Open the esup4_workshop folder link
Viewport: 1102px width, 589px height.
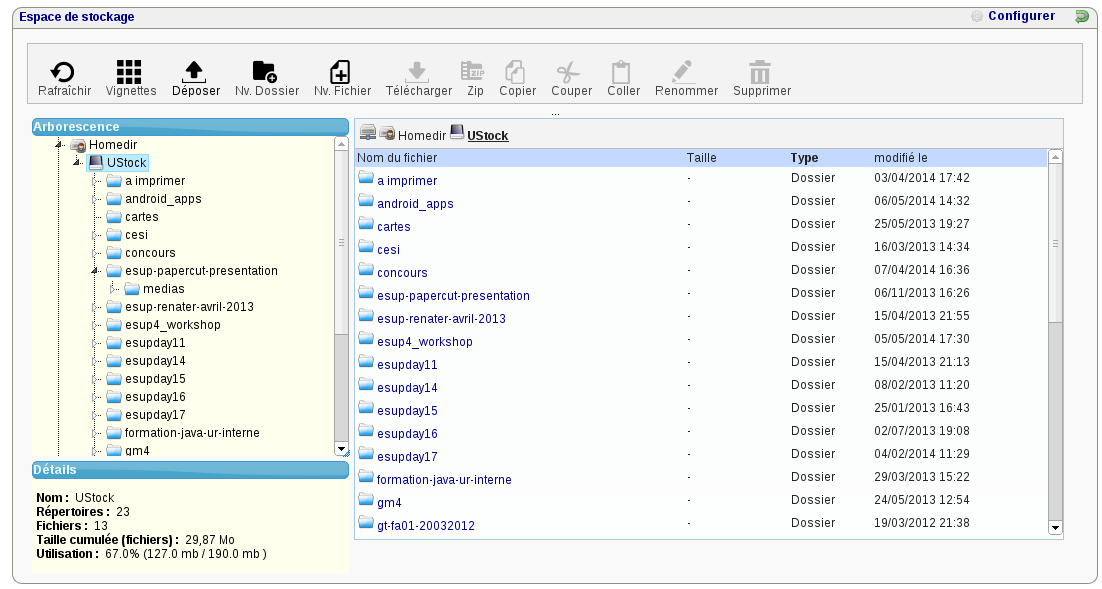(424, 342)
